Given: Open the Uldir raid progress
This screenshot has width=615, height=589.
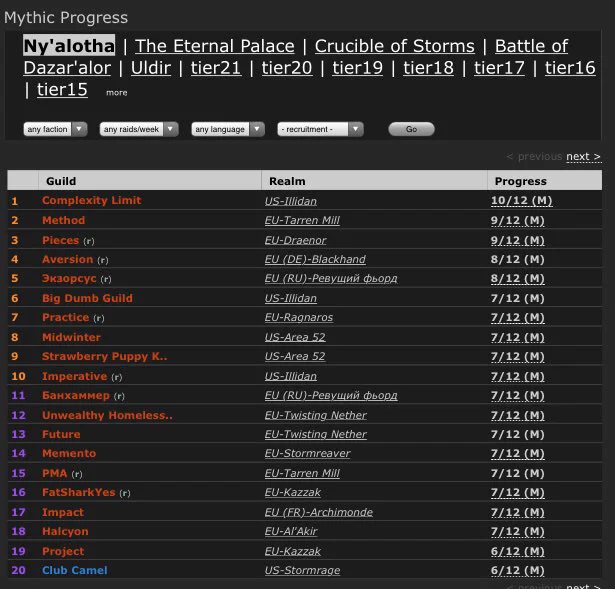Looking at the screenshot, I should (151, 68).
